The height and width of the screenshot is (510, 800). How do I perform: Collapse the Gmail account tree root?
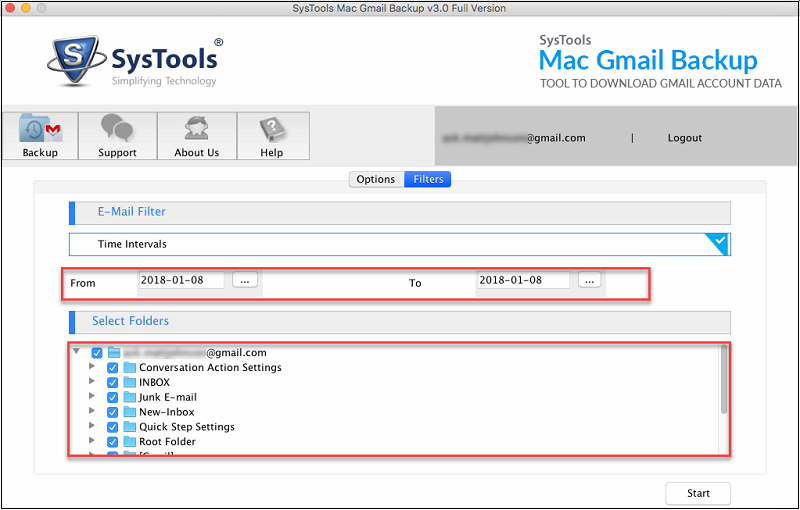pyautogui.click(x=77, y=351)
